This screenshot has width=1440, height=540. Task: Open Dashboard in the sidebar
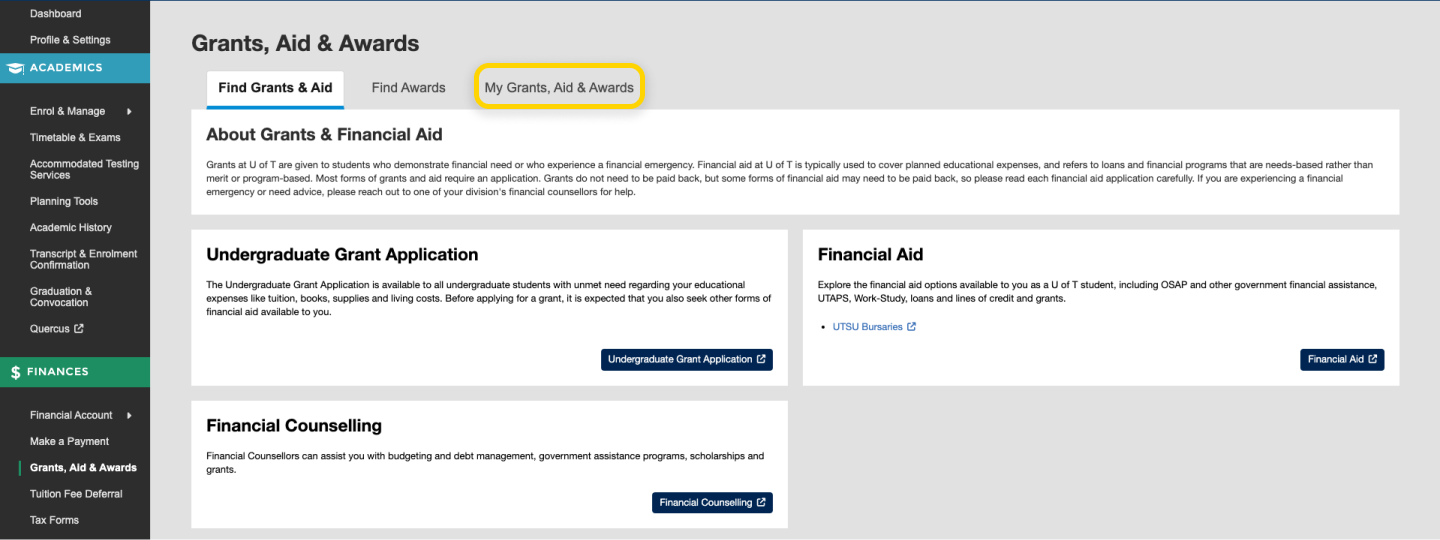(x=56, y=14)
